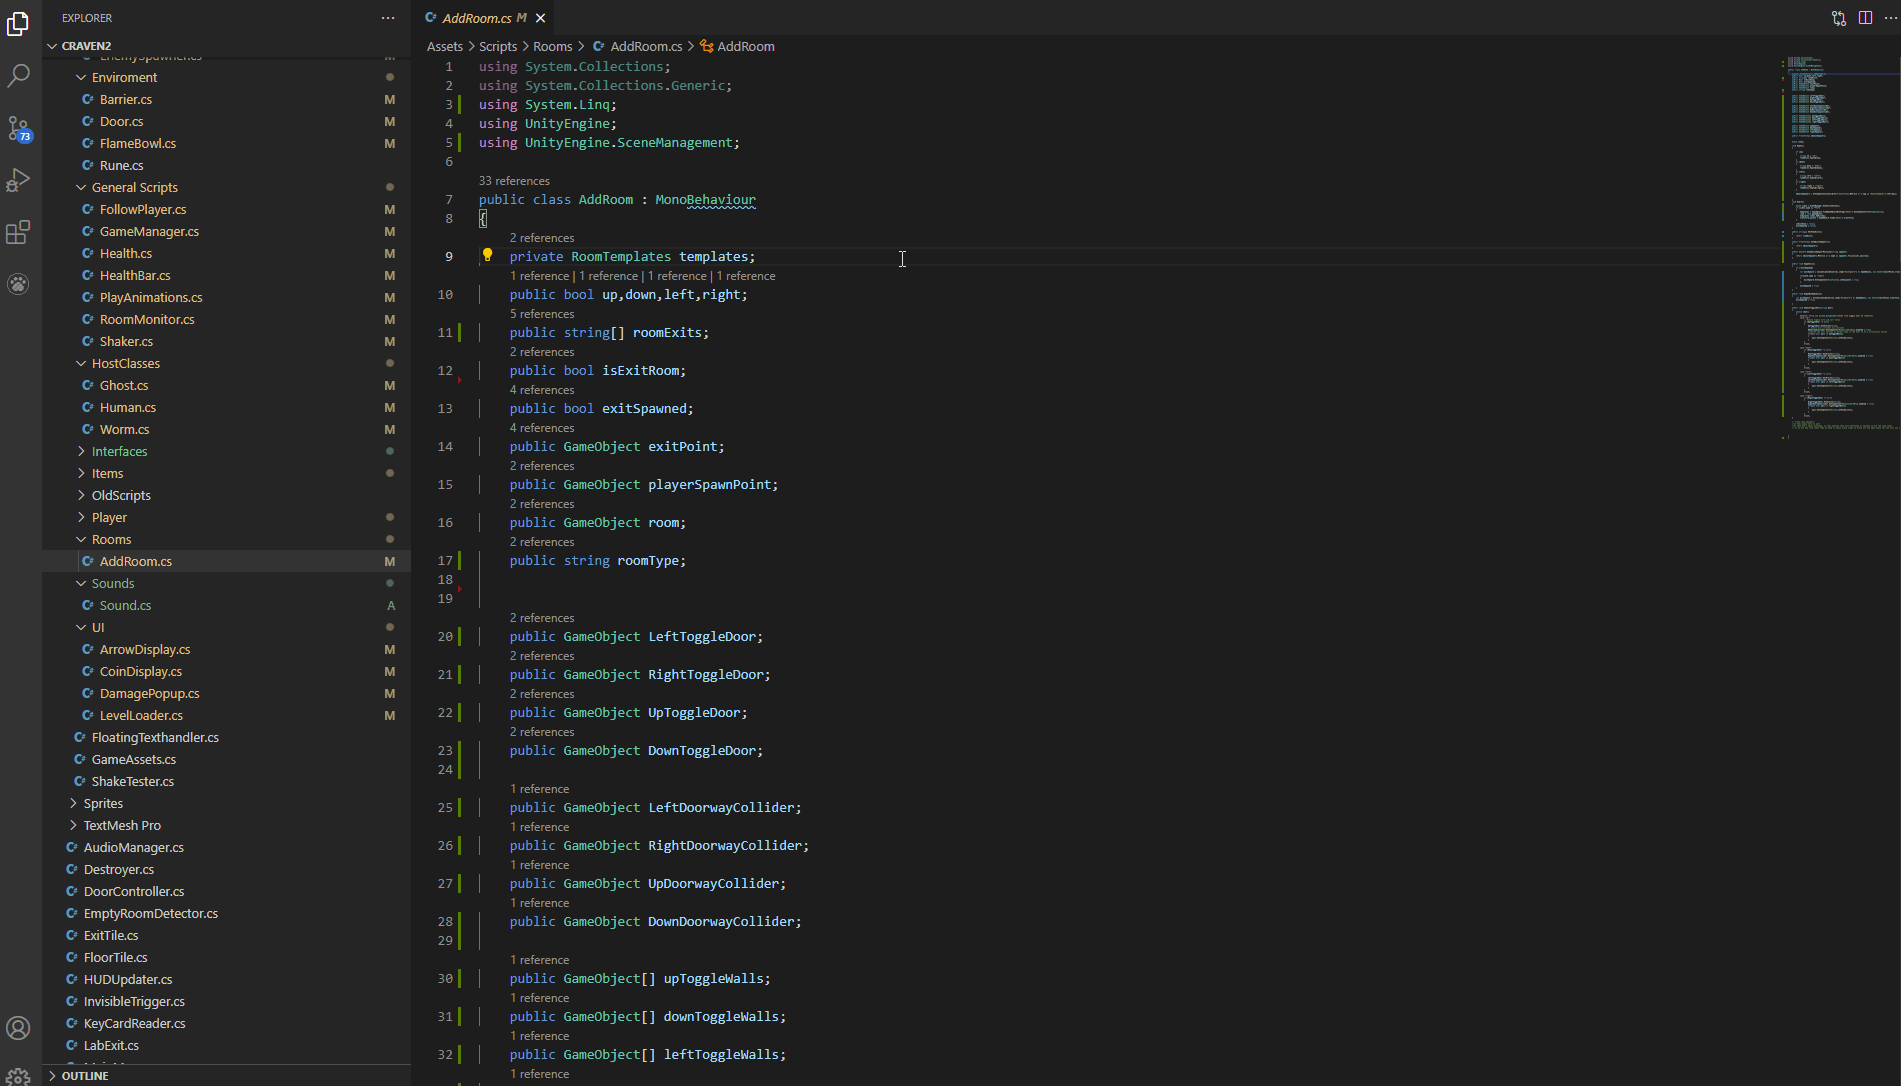Expand the Interfaces folder
This screenshot has height=1086, width=1901.
tap(81, 451)
